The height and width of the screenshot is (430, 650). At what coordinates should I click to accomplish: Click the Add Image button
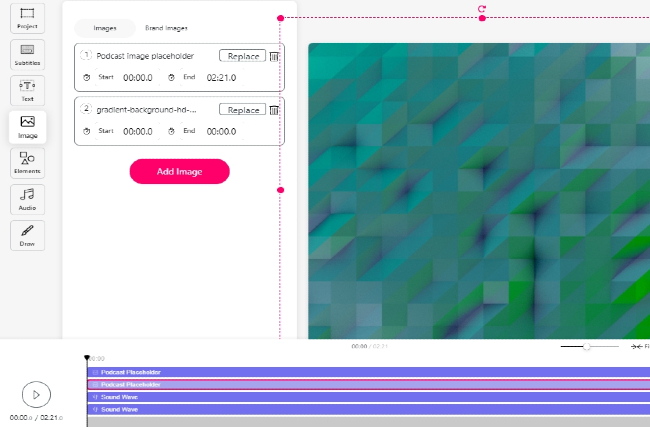(x=179, y=171)
